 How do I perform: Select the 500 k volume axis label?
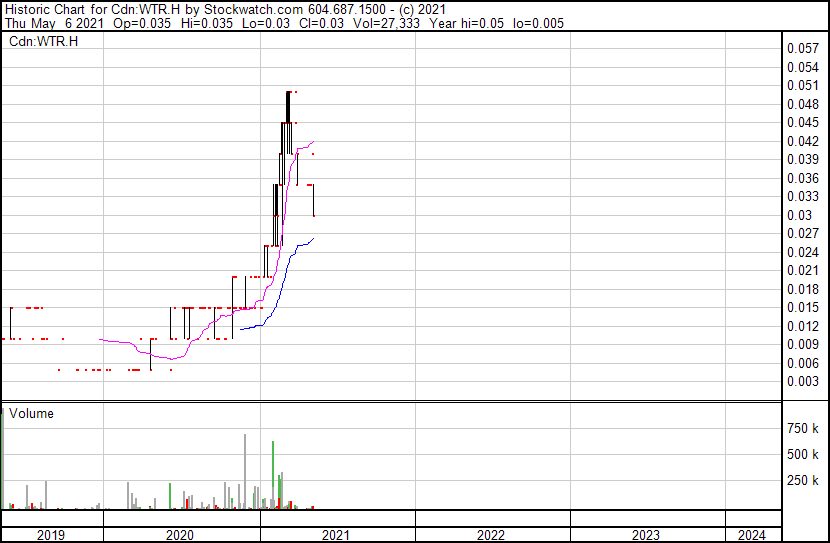(x=803, y=455)
